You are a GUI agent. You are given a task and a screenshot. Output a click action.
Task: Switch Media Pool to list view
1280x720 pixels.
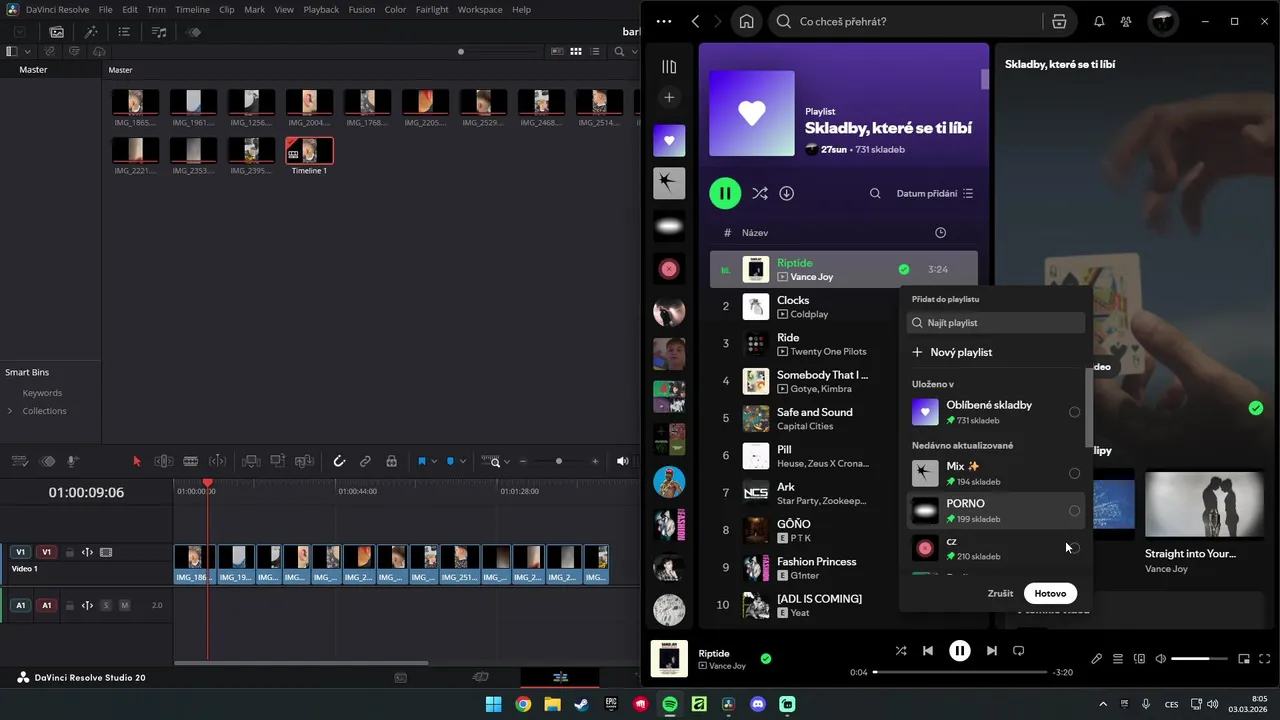pos(593,51)
